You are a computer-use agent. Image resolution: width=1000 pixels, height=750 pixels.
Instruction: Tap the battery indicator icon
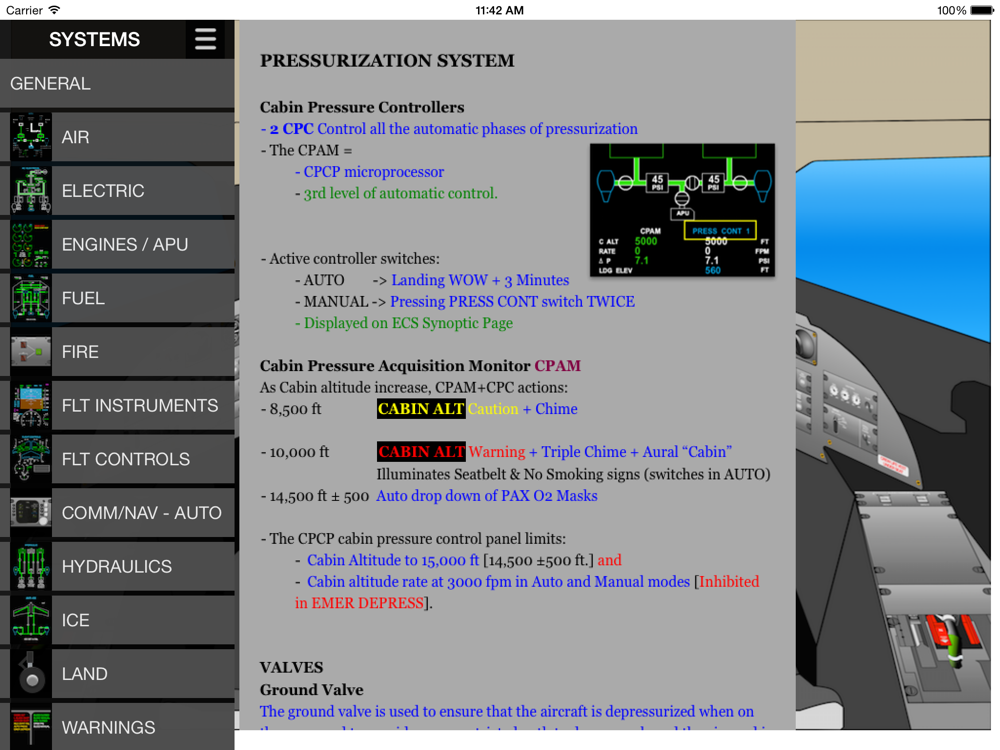pyautogui.click(x=982, y=10)
